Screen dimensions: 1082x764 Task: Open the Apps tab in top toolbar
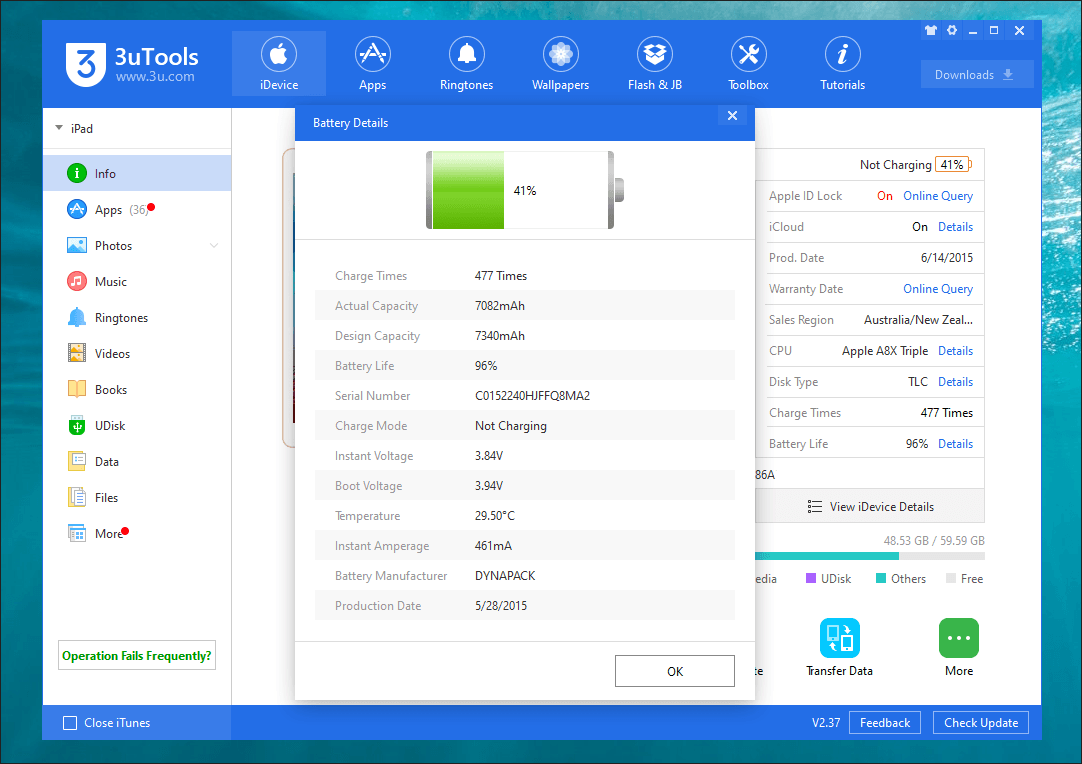(x=373, y=63)
